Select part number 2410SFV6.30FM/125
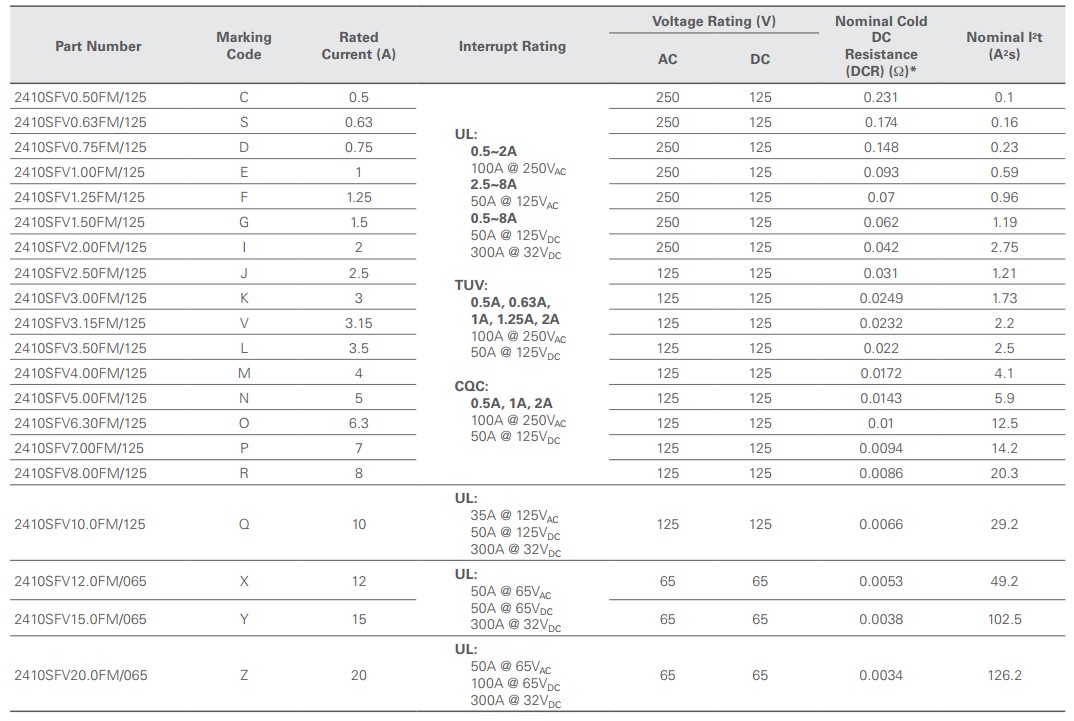Screen dimensions: 1074x721 (80, 423)
